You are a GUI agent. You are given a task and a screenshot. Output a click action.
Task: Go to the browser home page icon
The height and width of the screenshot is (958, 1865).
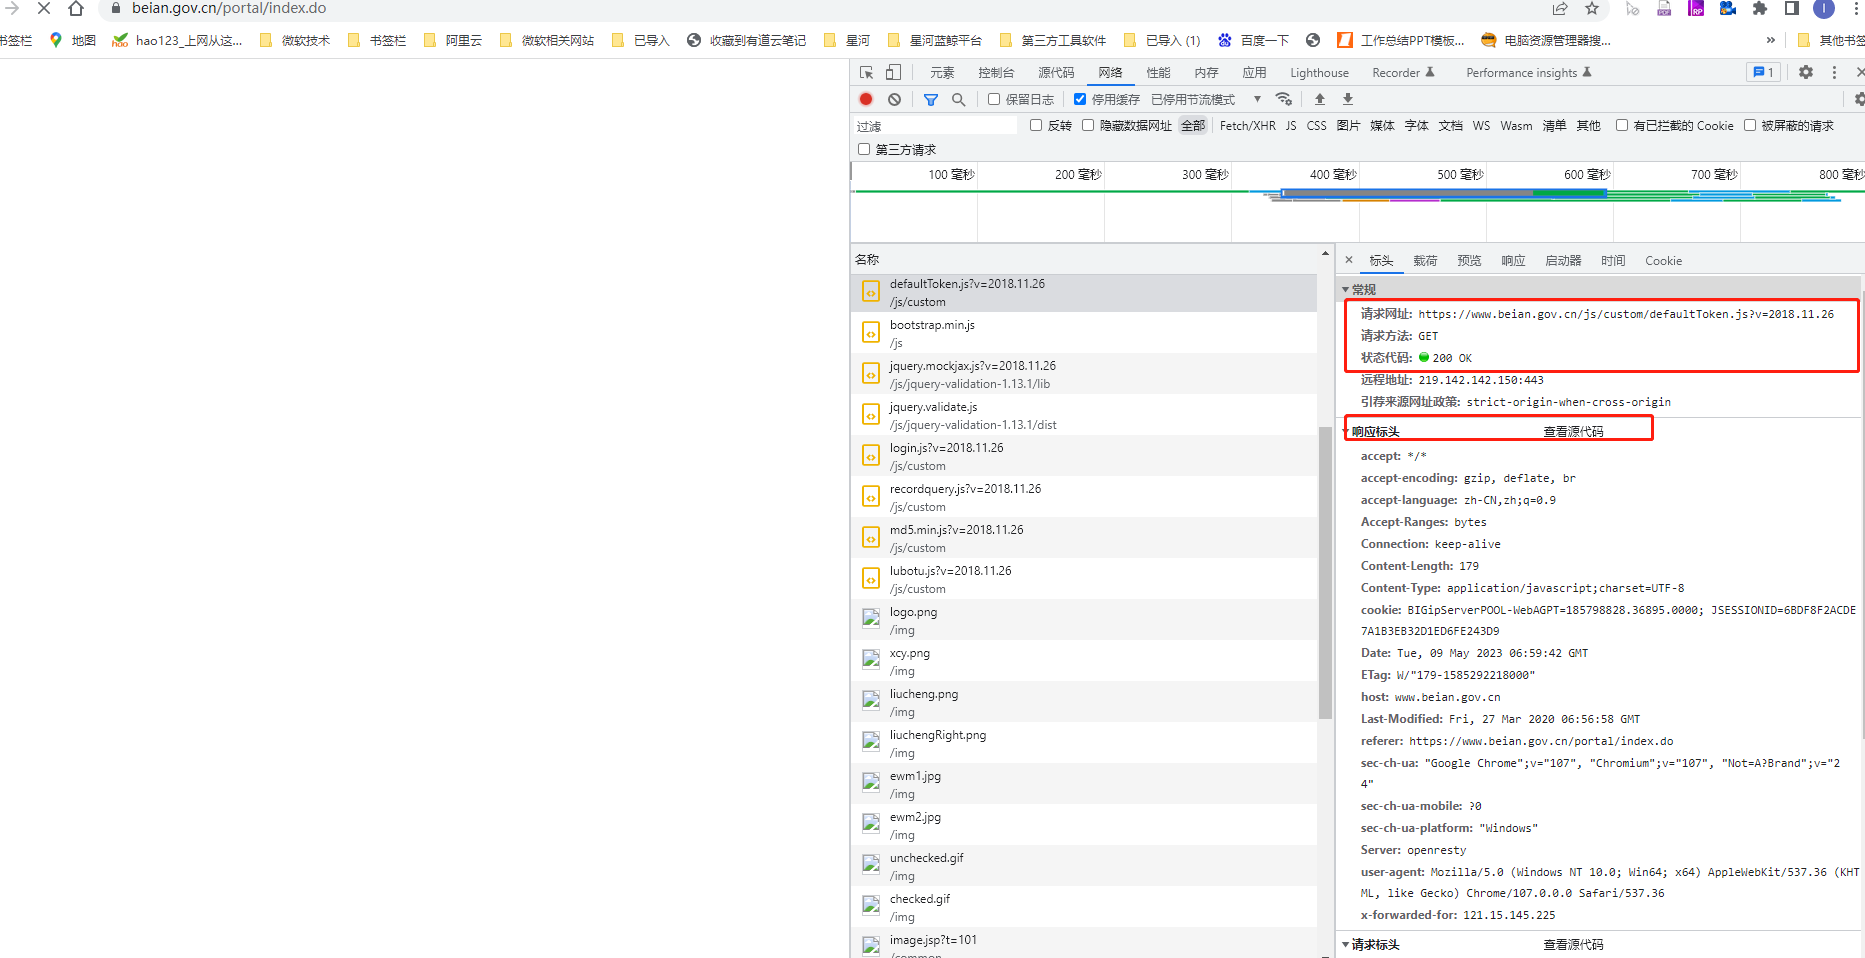pos(75,8)
